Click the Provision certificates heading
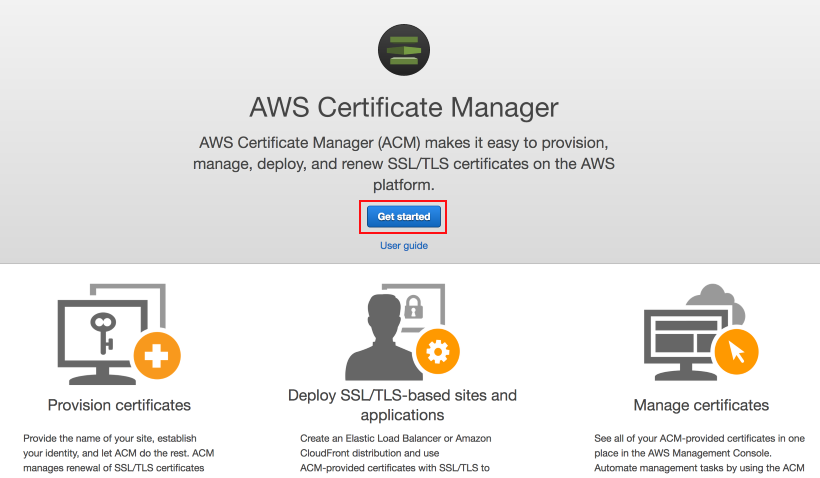The image size is (820, 478). click(x=119, y=405)
